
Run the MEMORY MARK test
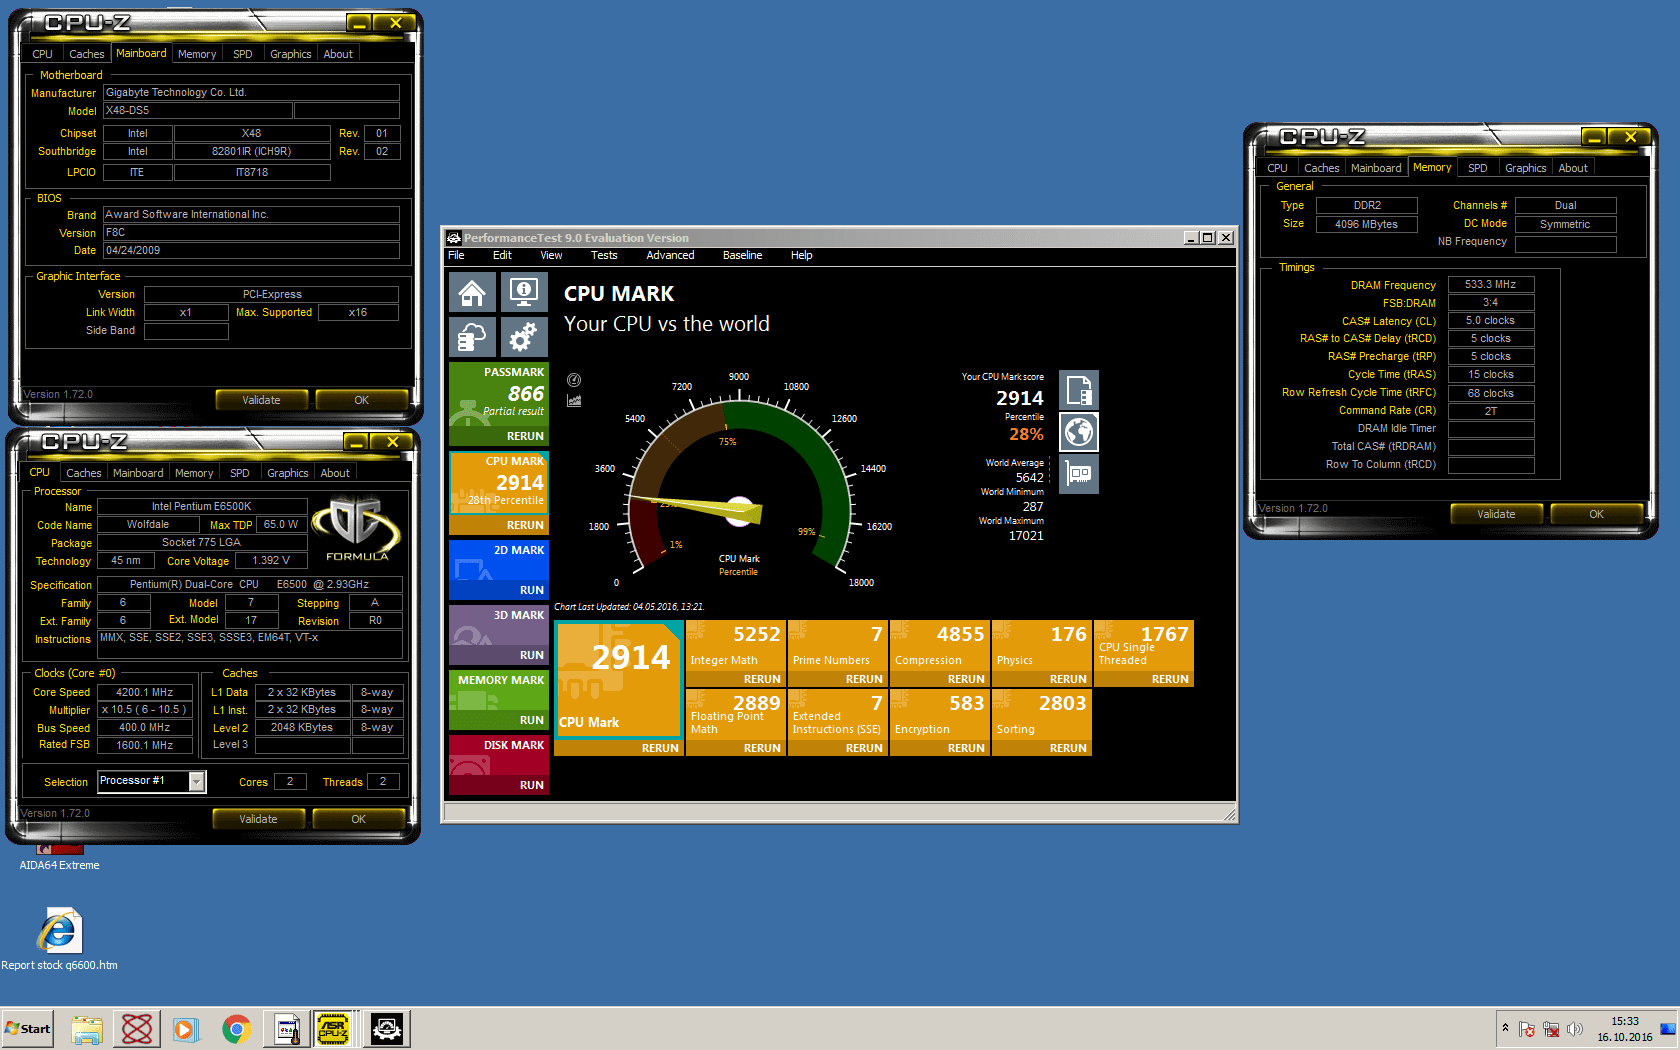(532, 720)
